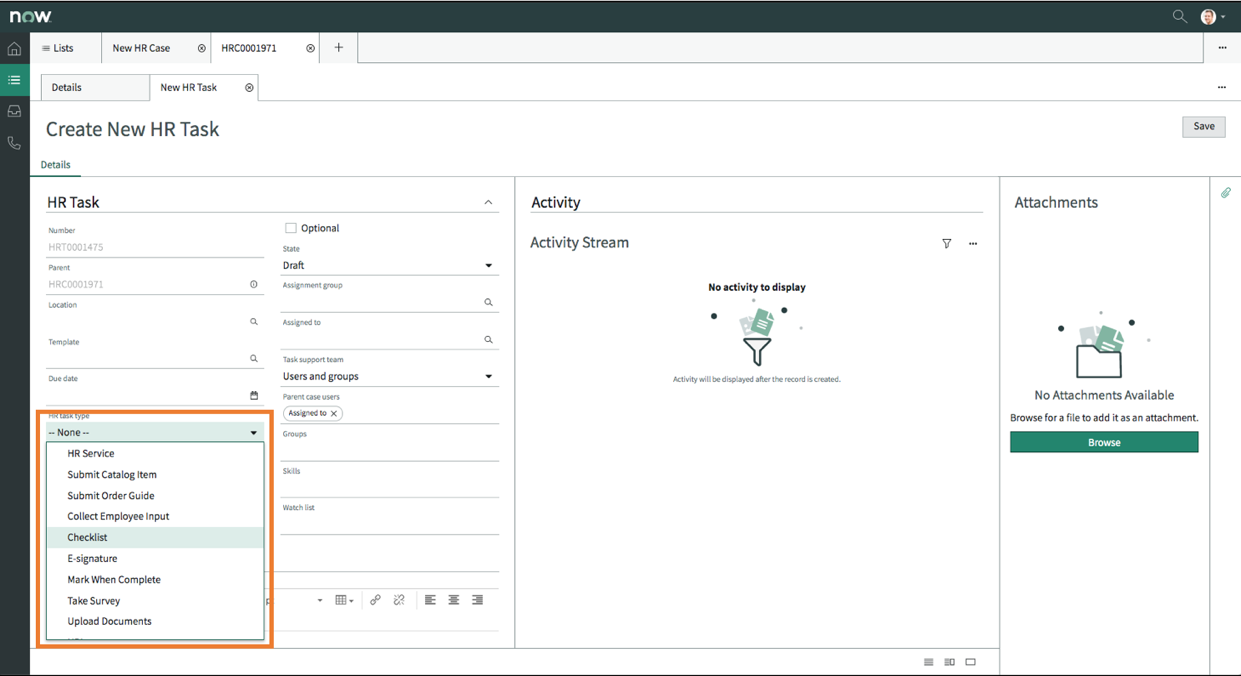Screen dimensions: 1241x676
Task: Click the paperclip attachments icon on the right
Action: [1225, 193]
